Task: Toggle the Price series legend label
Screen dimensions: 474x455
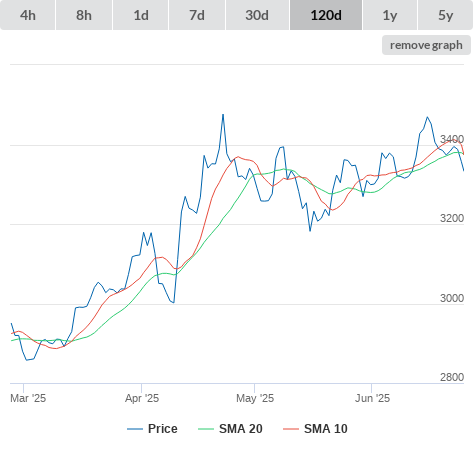Action: [x=162, y=429]
